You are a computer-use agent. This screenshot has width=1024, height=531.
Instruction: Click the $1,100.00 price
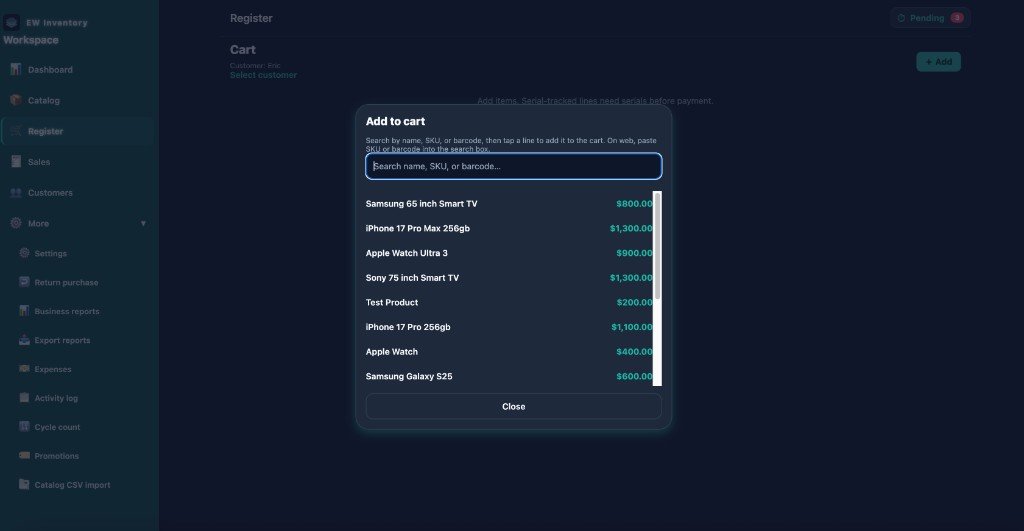632,327
